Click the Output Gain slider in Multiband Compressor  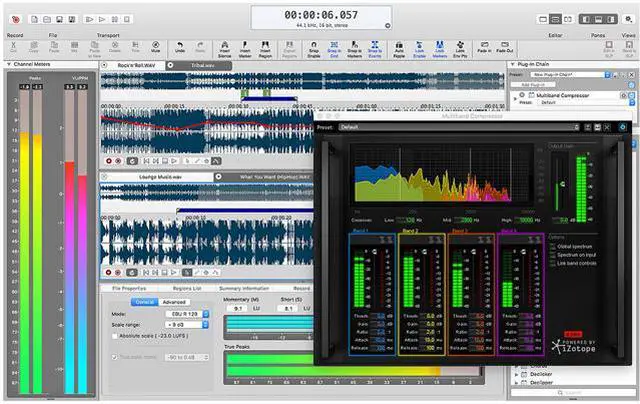pyautogui.click(x=562, y=184)
